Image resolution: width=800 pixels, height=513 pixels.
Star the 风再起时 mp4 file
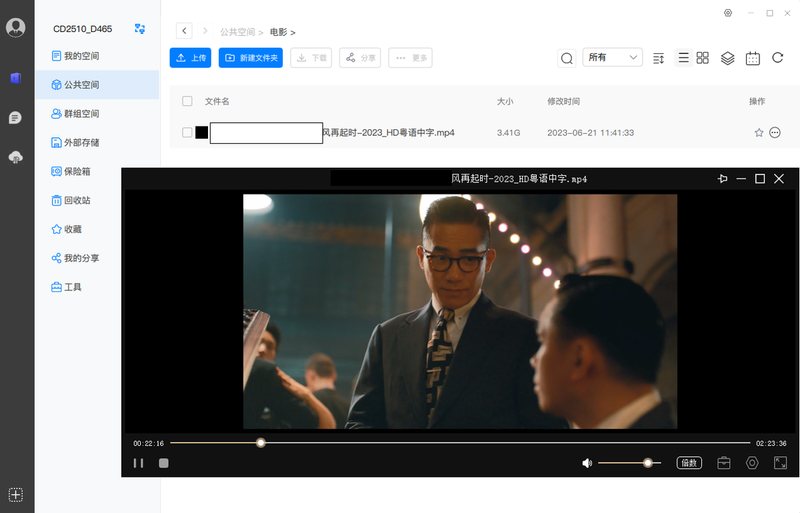point(759,133)
